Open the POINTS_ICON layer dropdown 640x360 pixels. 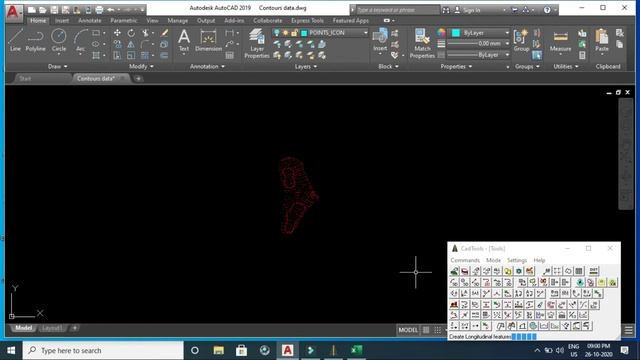tap(365, 33)
